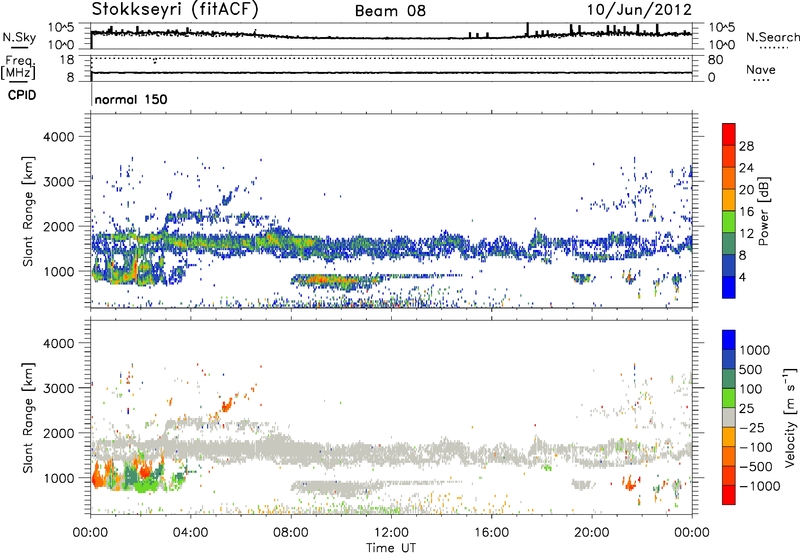Click the 24 value on Power colorbar
This screenshot has height=554, width=800.
746,168
